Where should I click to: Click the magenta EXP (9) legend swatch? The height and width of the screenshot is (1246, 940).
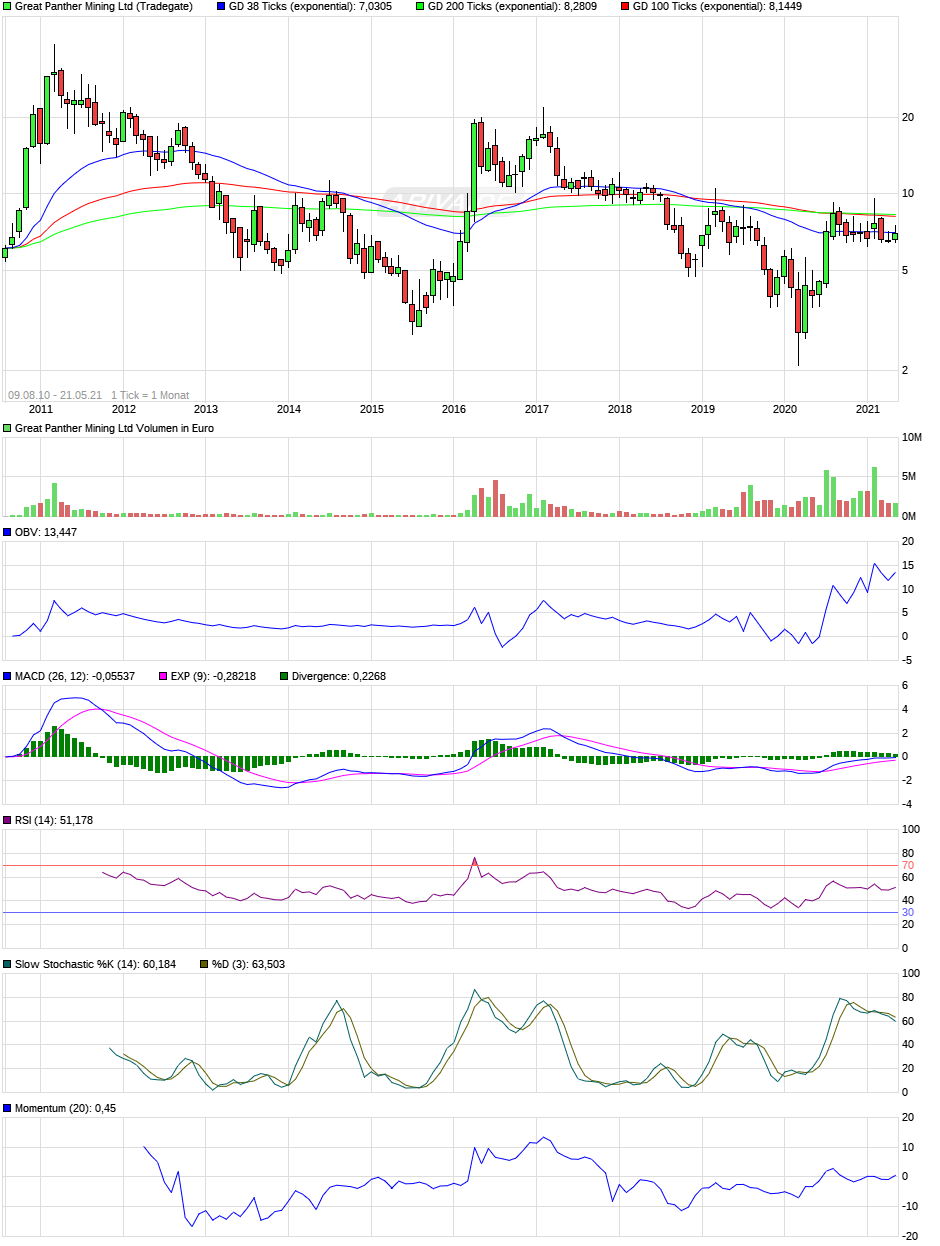164,676
